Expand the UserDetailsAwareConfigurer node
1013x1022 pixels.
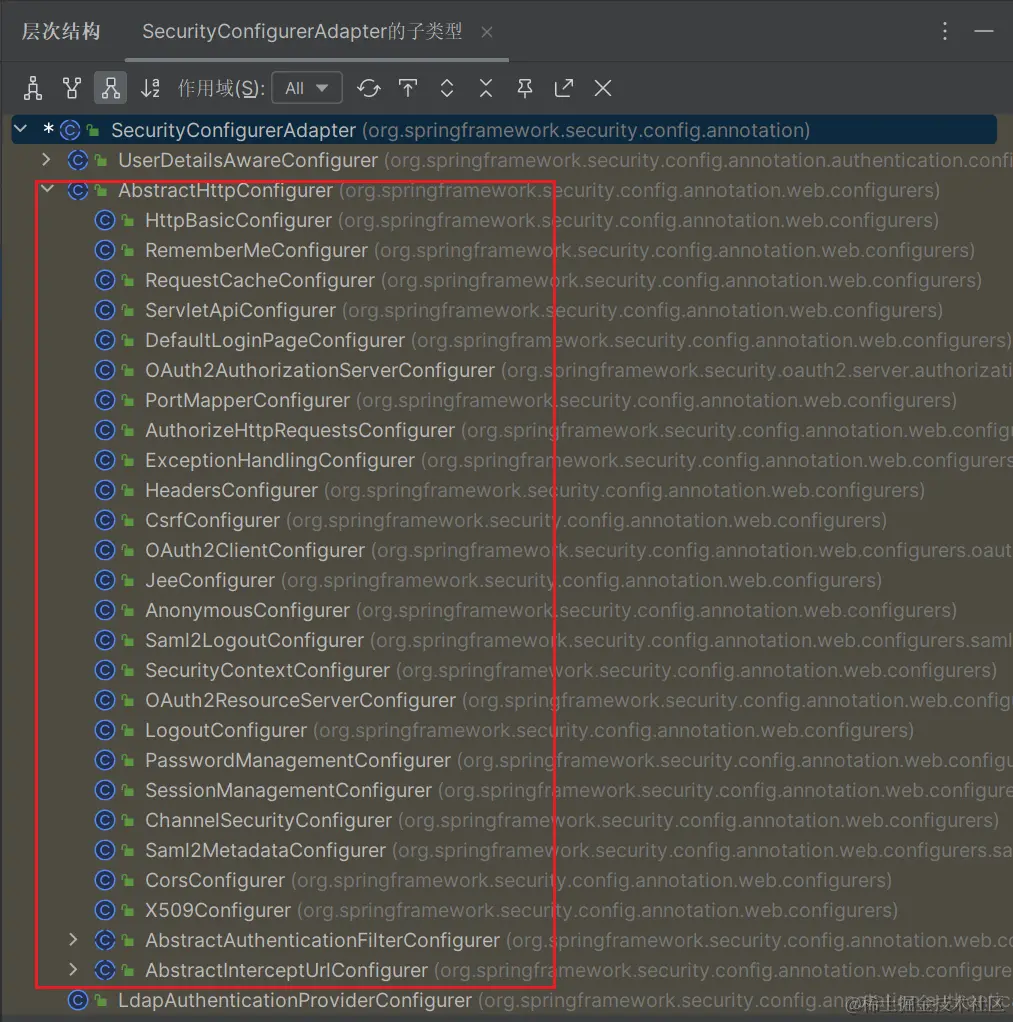(x=46, y=160)
